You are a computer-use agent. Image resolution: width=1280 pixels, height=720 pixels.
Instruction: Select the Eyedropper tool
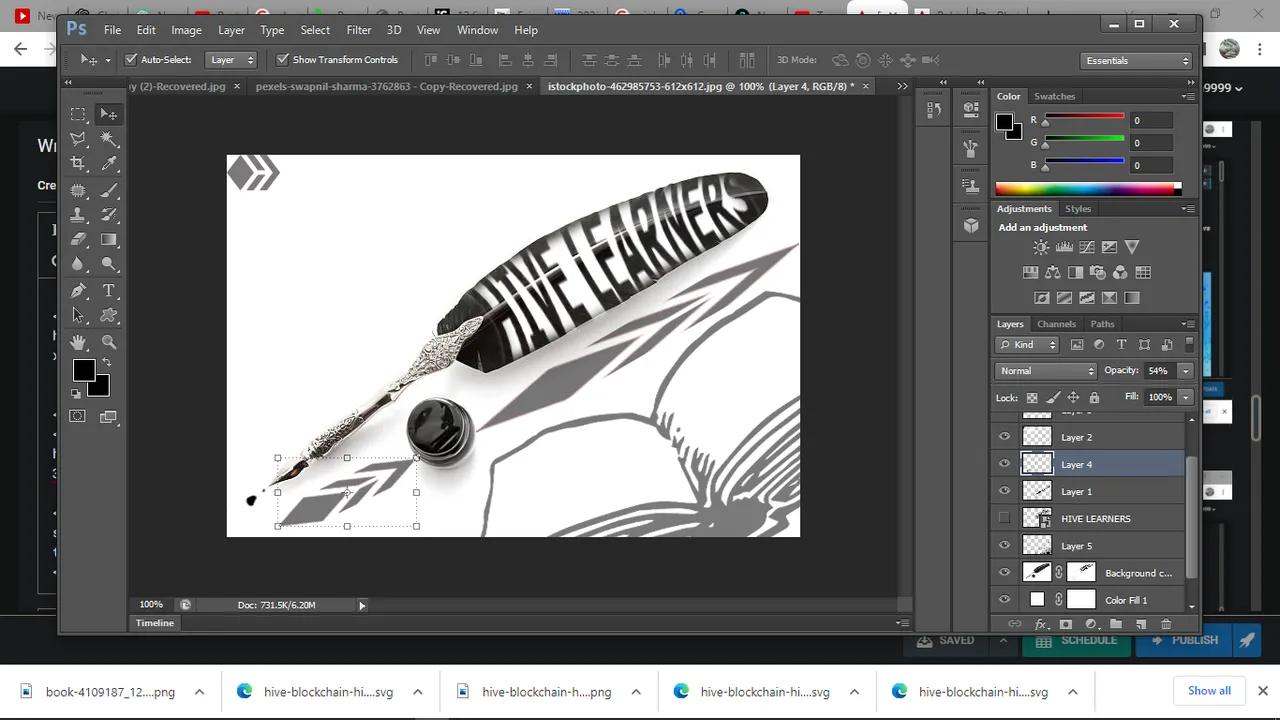(109, 164)
